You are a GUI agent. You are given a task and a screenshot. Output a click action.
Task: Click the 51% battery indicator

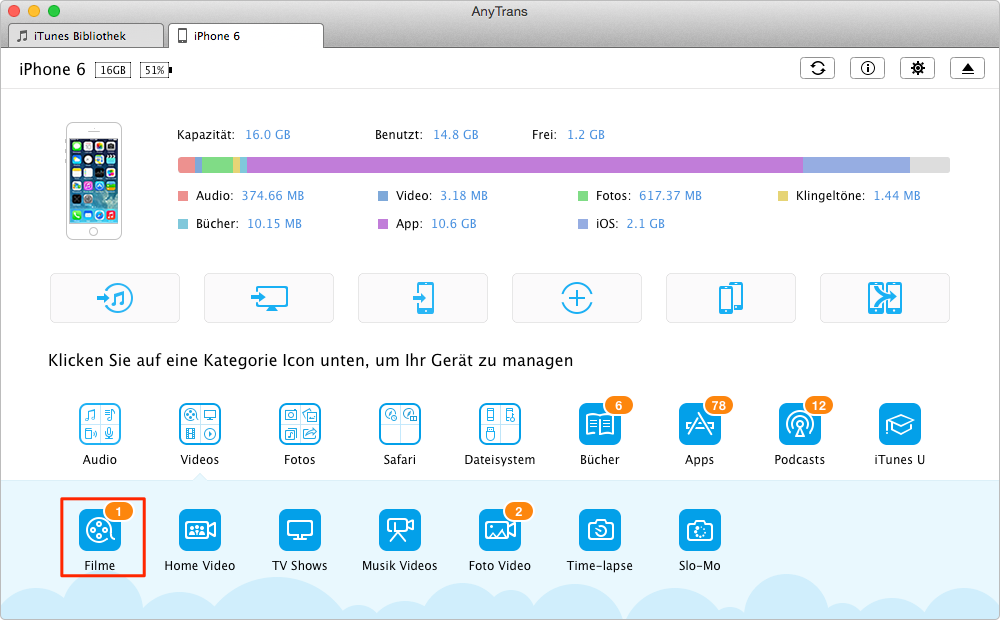point(155,70)
